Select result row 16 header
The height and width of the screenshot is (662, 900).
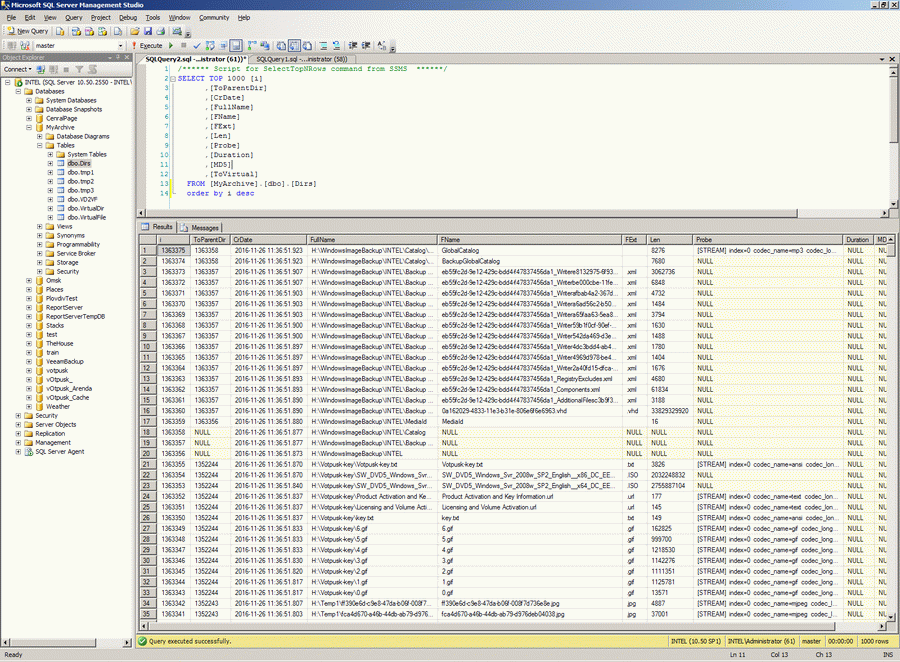click(148, 411)
